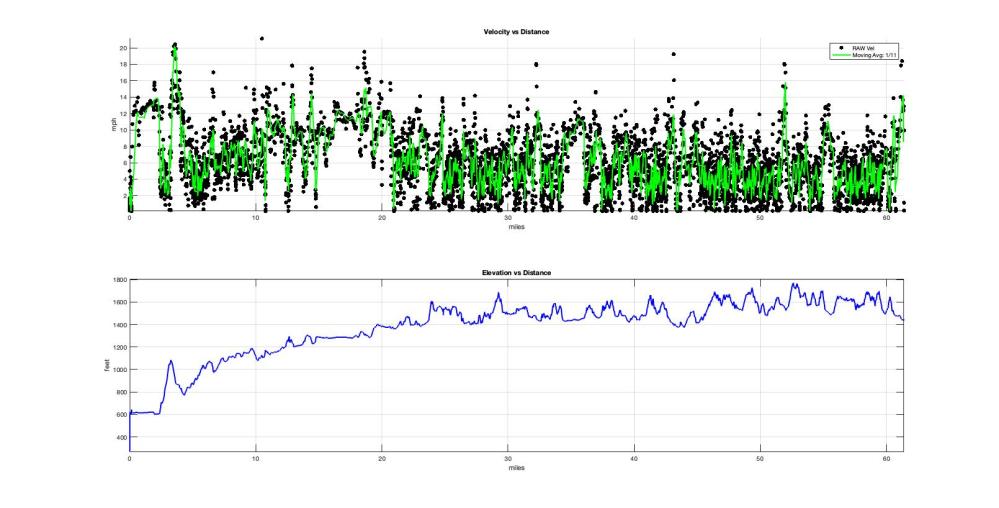Click the 10 tick on velocity x-axis
Screen dimensions: 999x508
256,217
